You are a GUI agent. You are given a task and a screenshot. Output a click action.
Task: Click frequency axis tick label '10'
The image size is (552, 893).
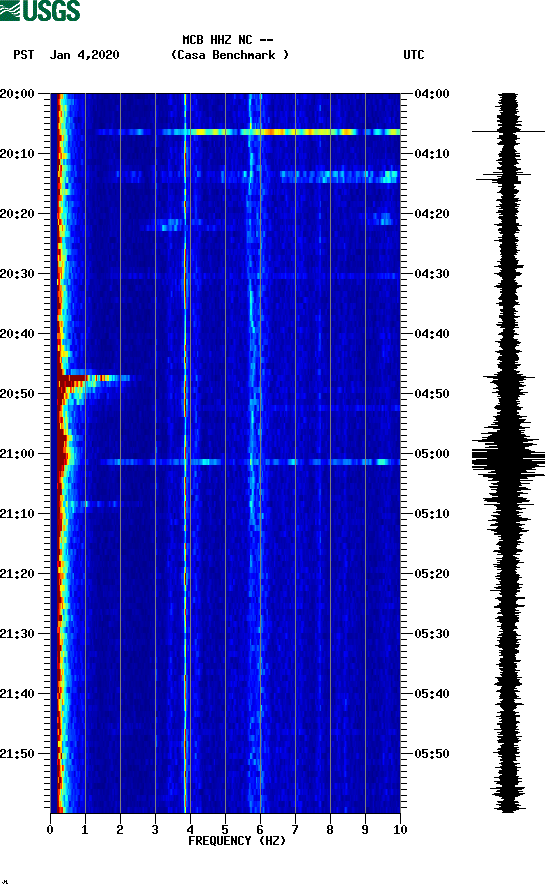pyautogui.click(x=400, y=830)
